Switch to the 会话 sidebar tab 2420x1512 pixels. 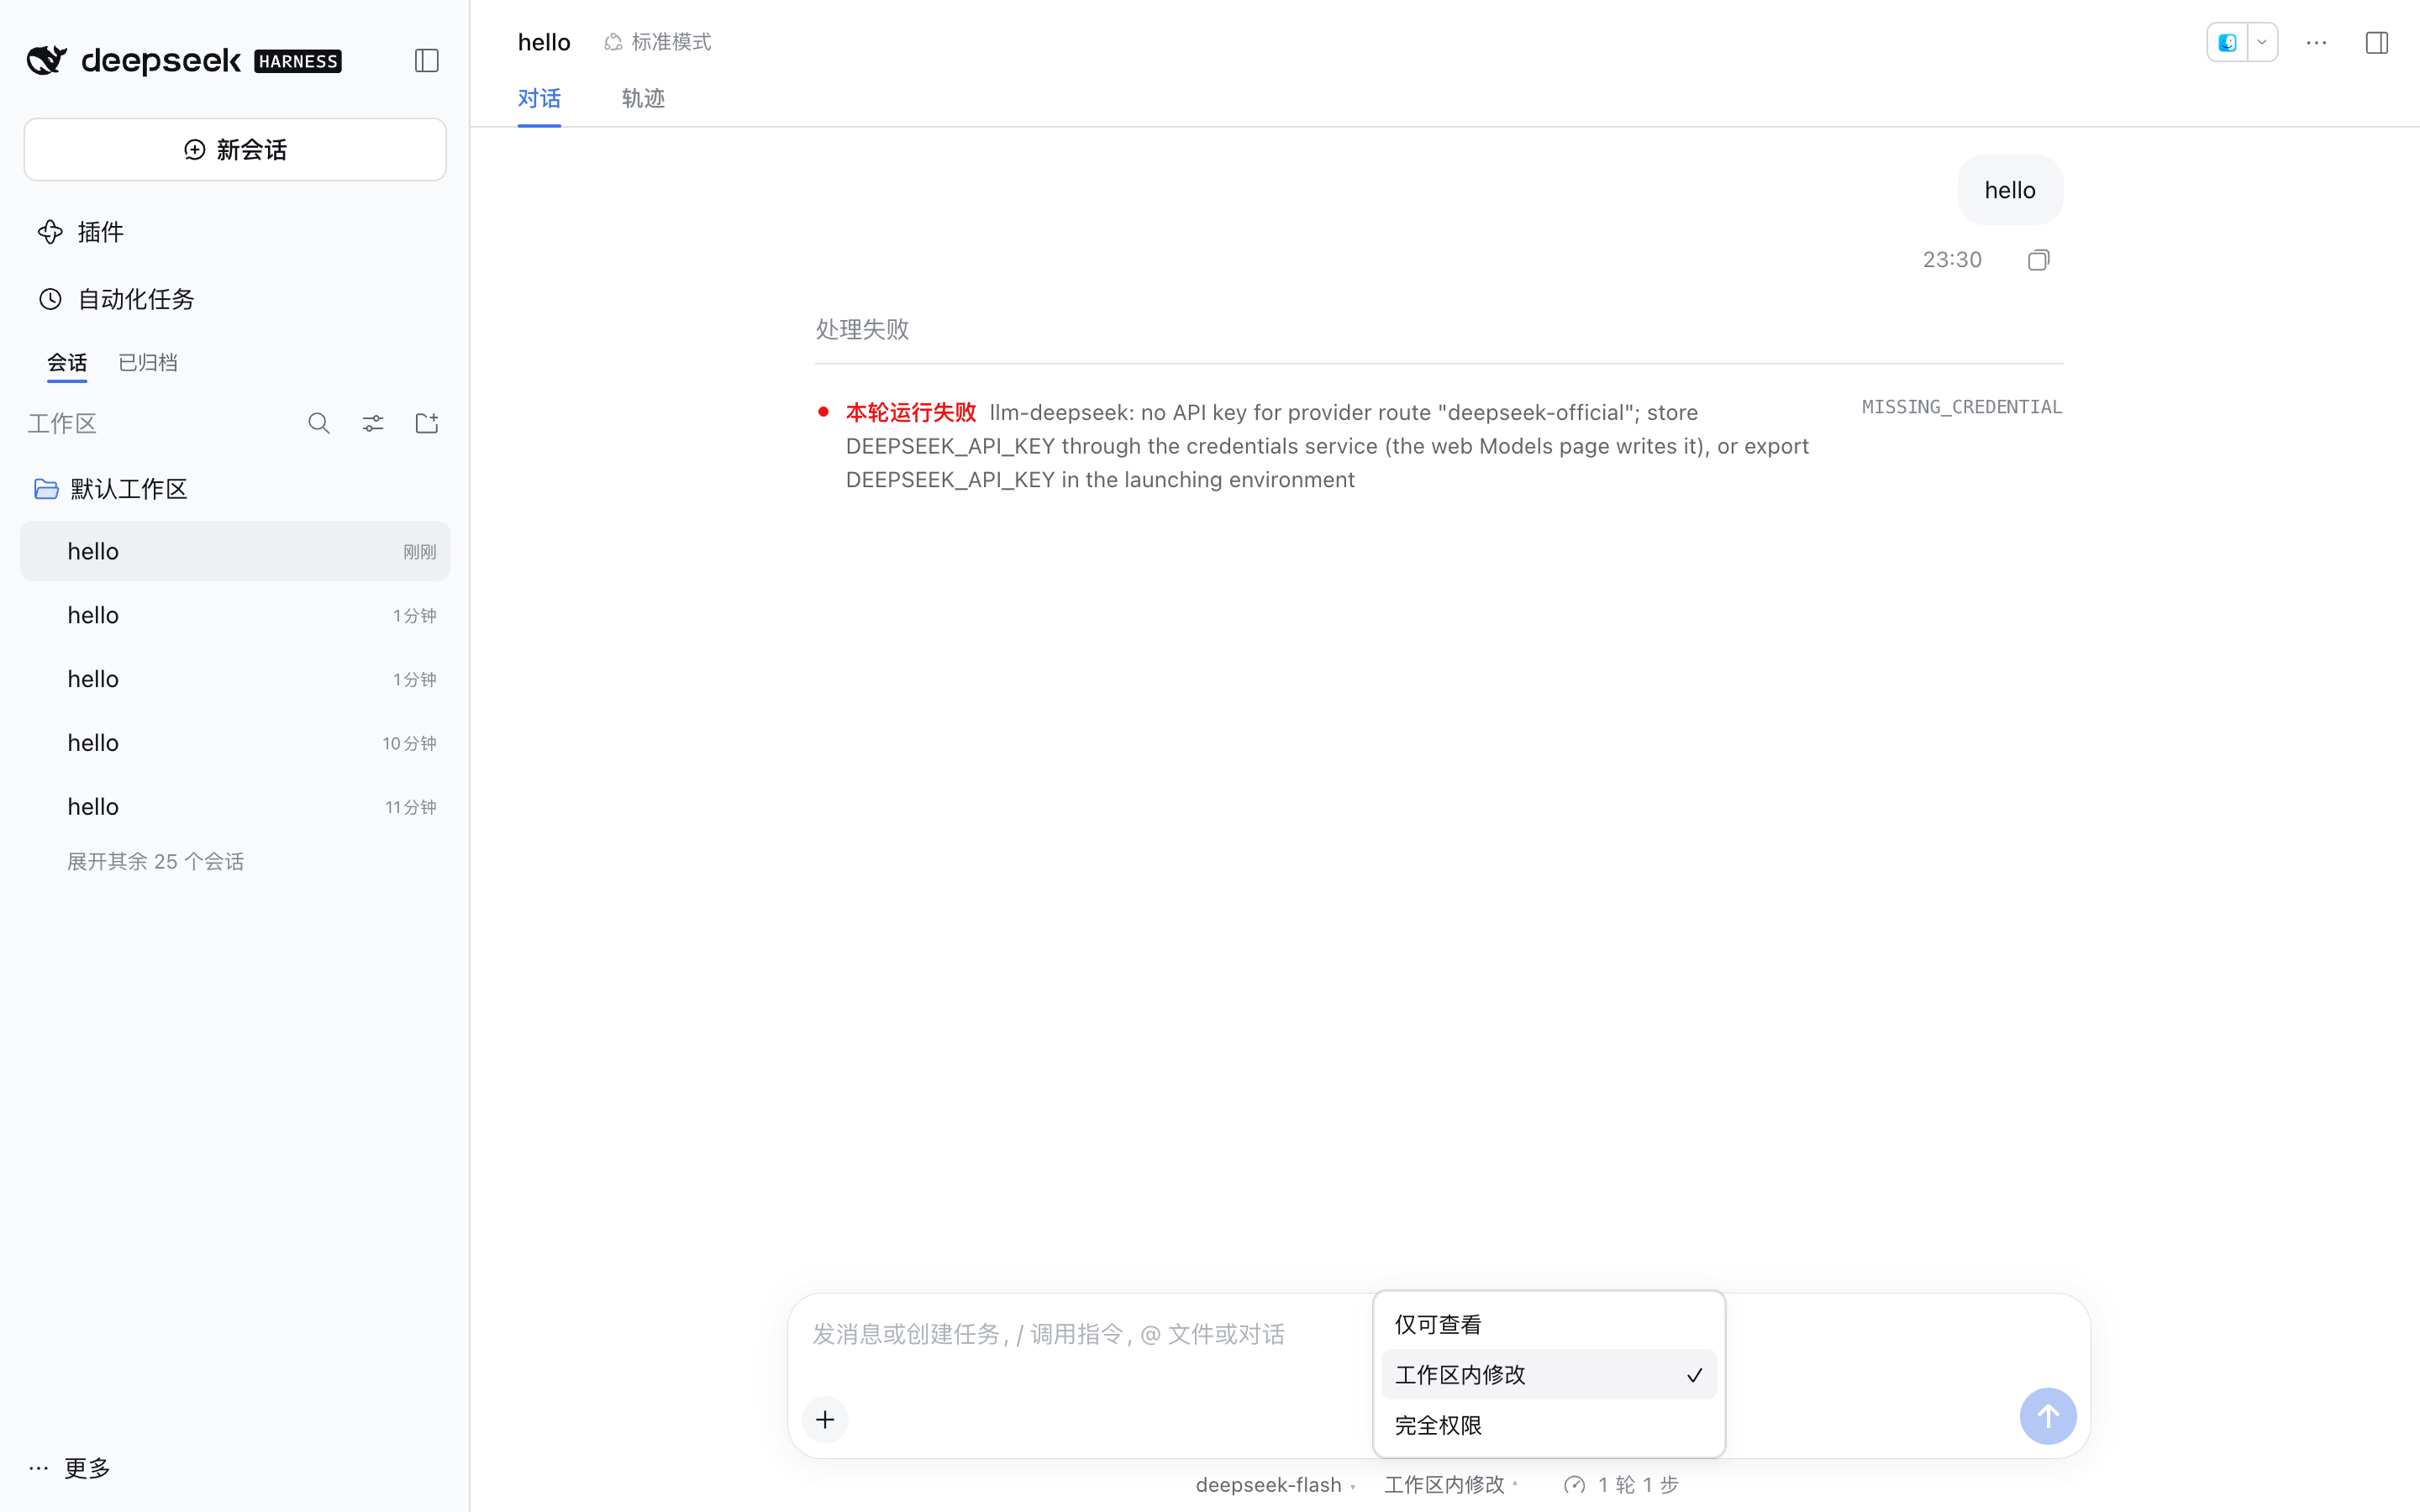67,362
